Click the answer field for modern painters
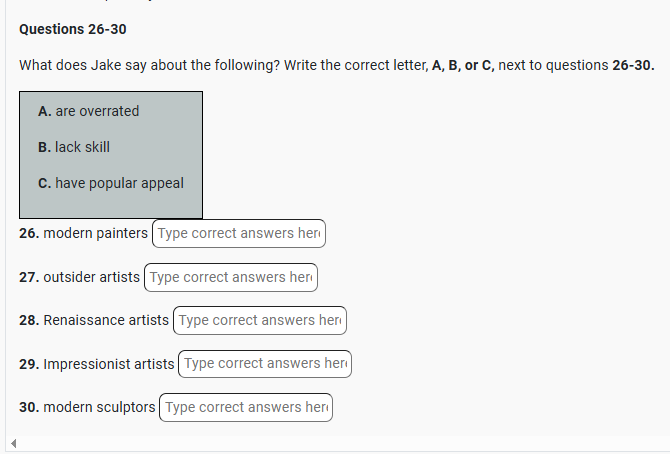The height and width of the screenshot is (454, 670). coord(239,233)
